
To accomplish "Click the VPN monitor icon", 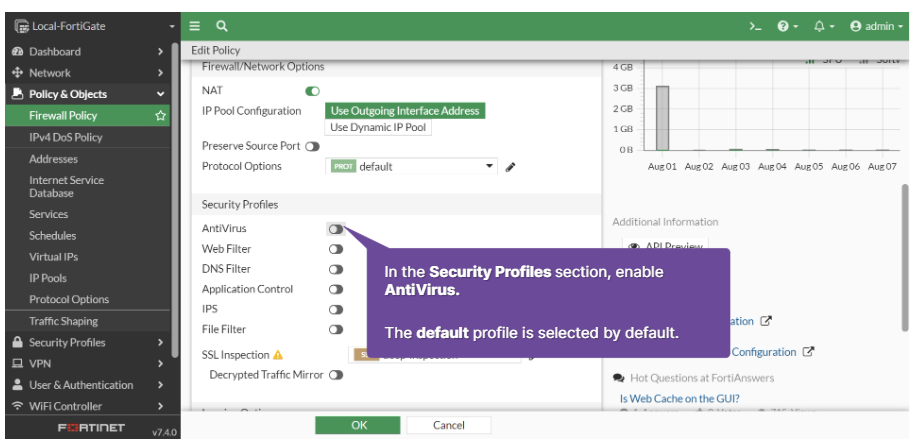I will 18,363.
